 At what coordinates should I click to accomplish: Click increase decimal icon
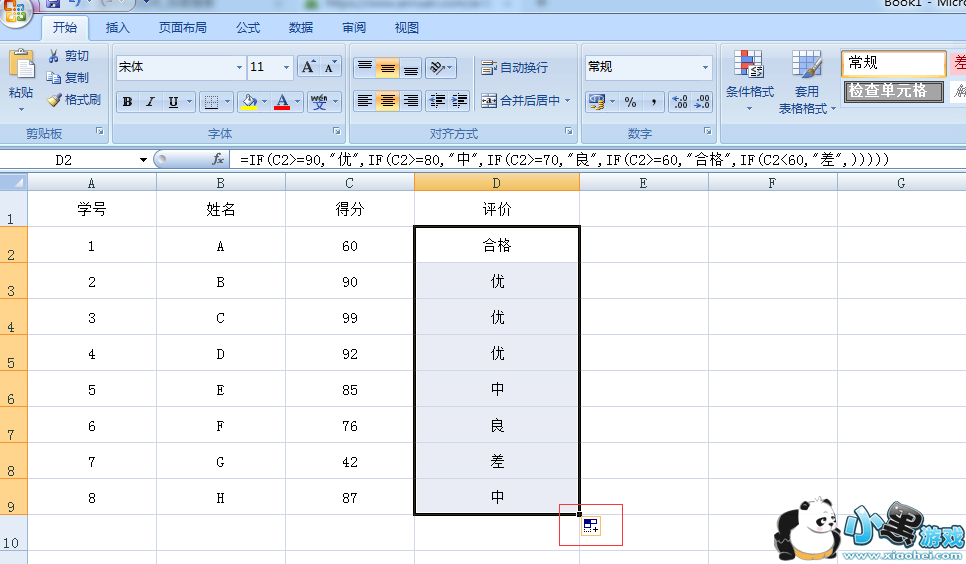[680, 102]
